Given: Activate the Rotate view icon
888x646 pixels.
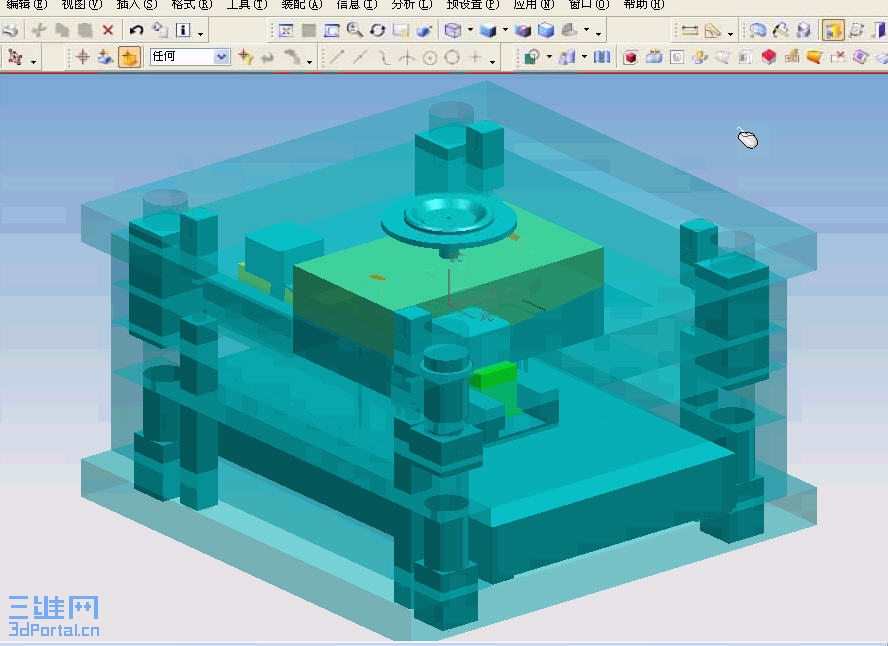Looking at the screenshot, I should 378,30.
